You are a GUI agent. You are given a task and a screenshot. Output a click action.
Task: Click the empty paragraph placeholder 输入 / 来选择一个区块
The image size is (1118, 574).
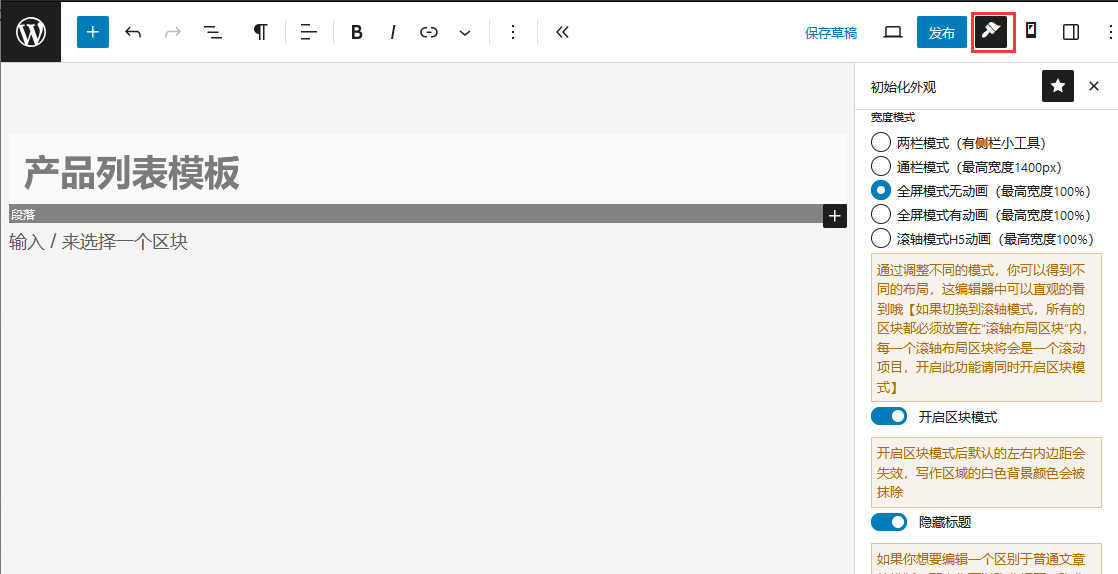(98, 242)
